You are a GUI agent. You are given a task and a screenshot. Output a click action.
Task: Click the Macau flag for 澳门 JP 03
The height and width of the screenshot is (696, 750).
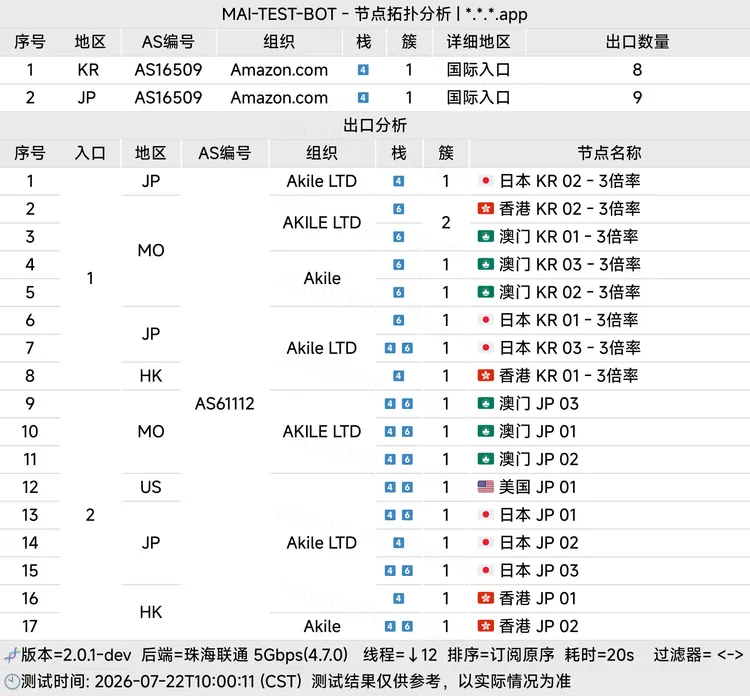click(x=485, y=404)
